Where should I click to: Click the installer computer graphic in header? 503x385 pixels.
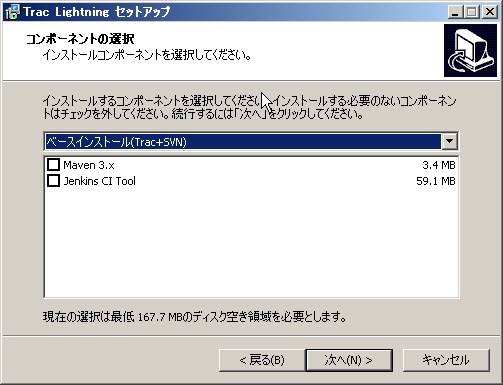470,50
